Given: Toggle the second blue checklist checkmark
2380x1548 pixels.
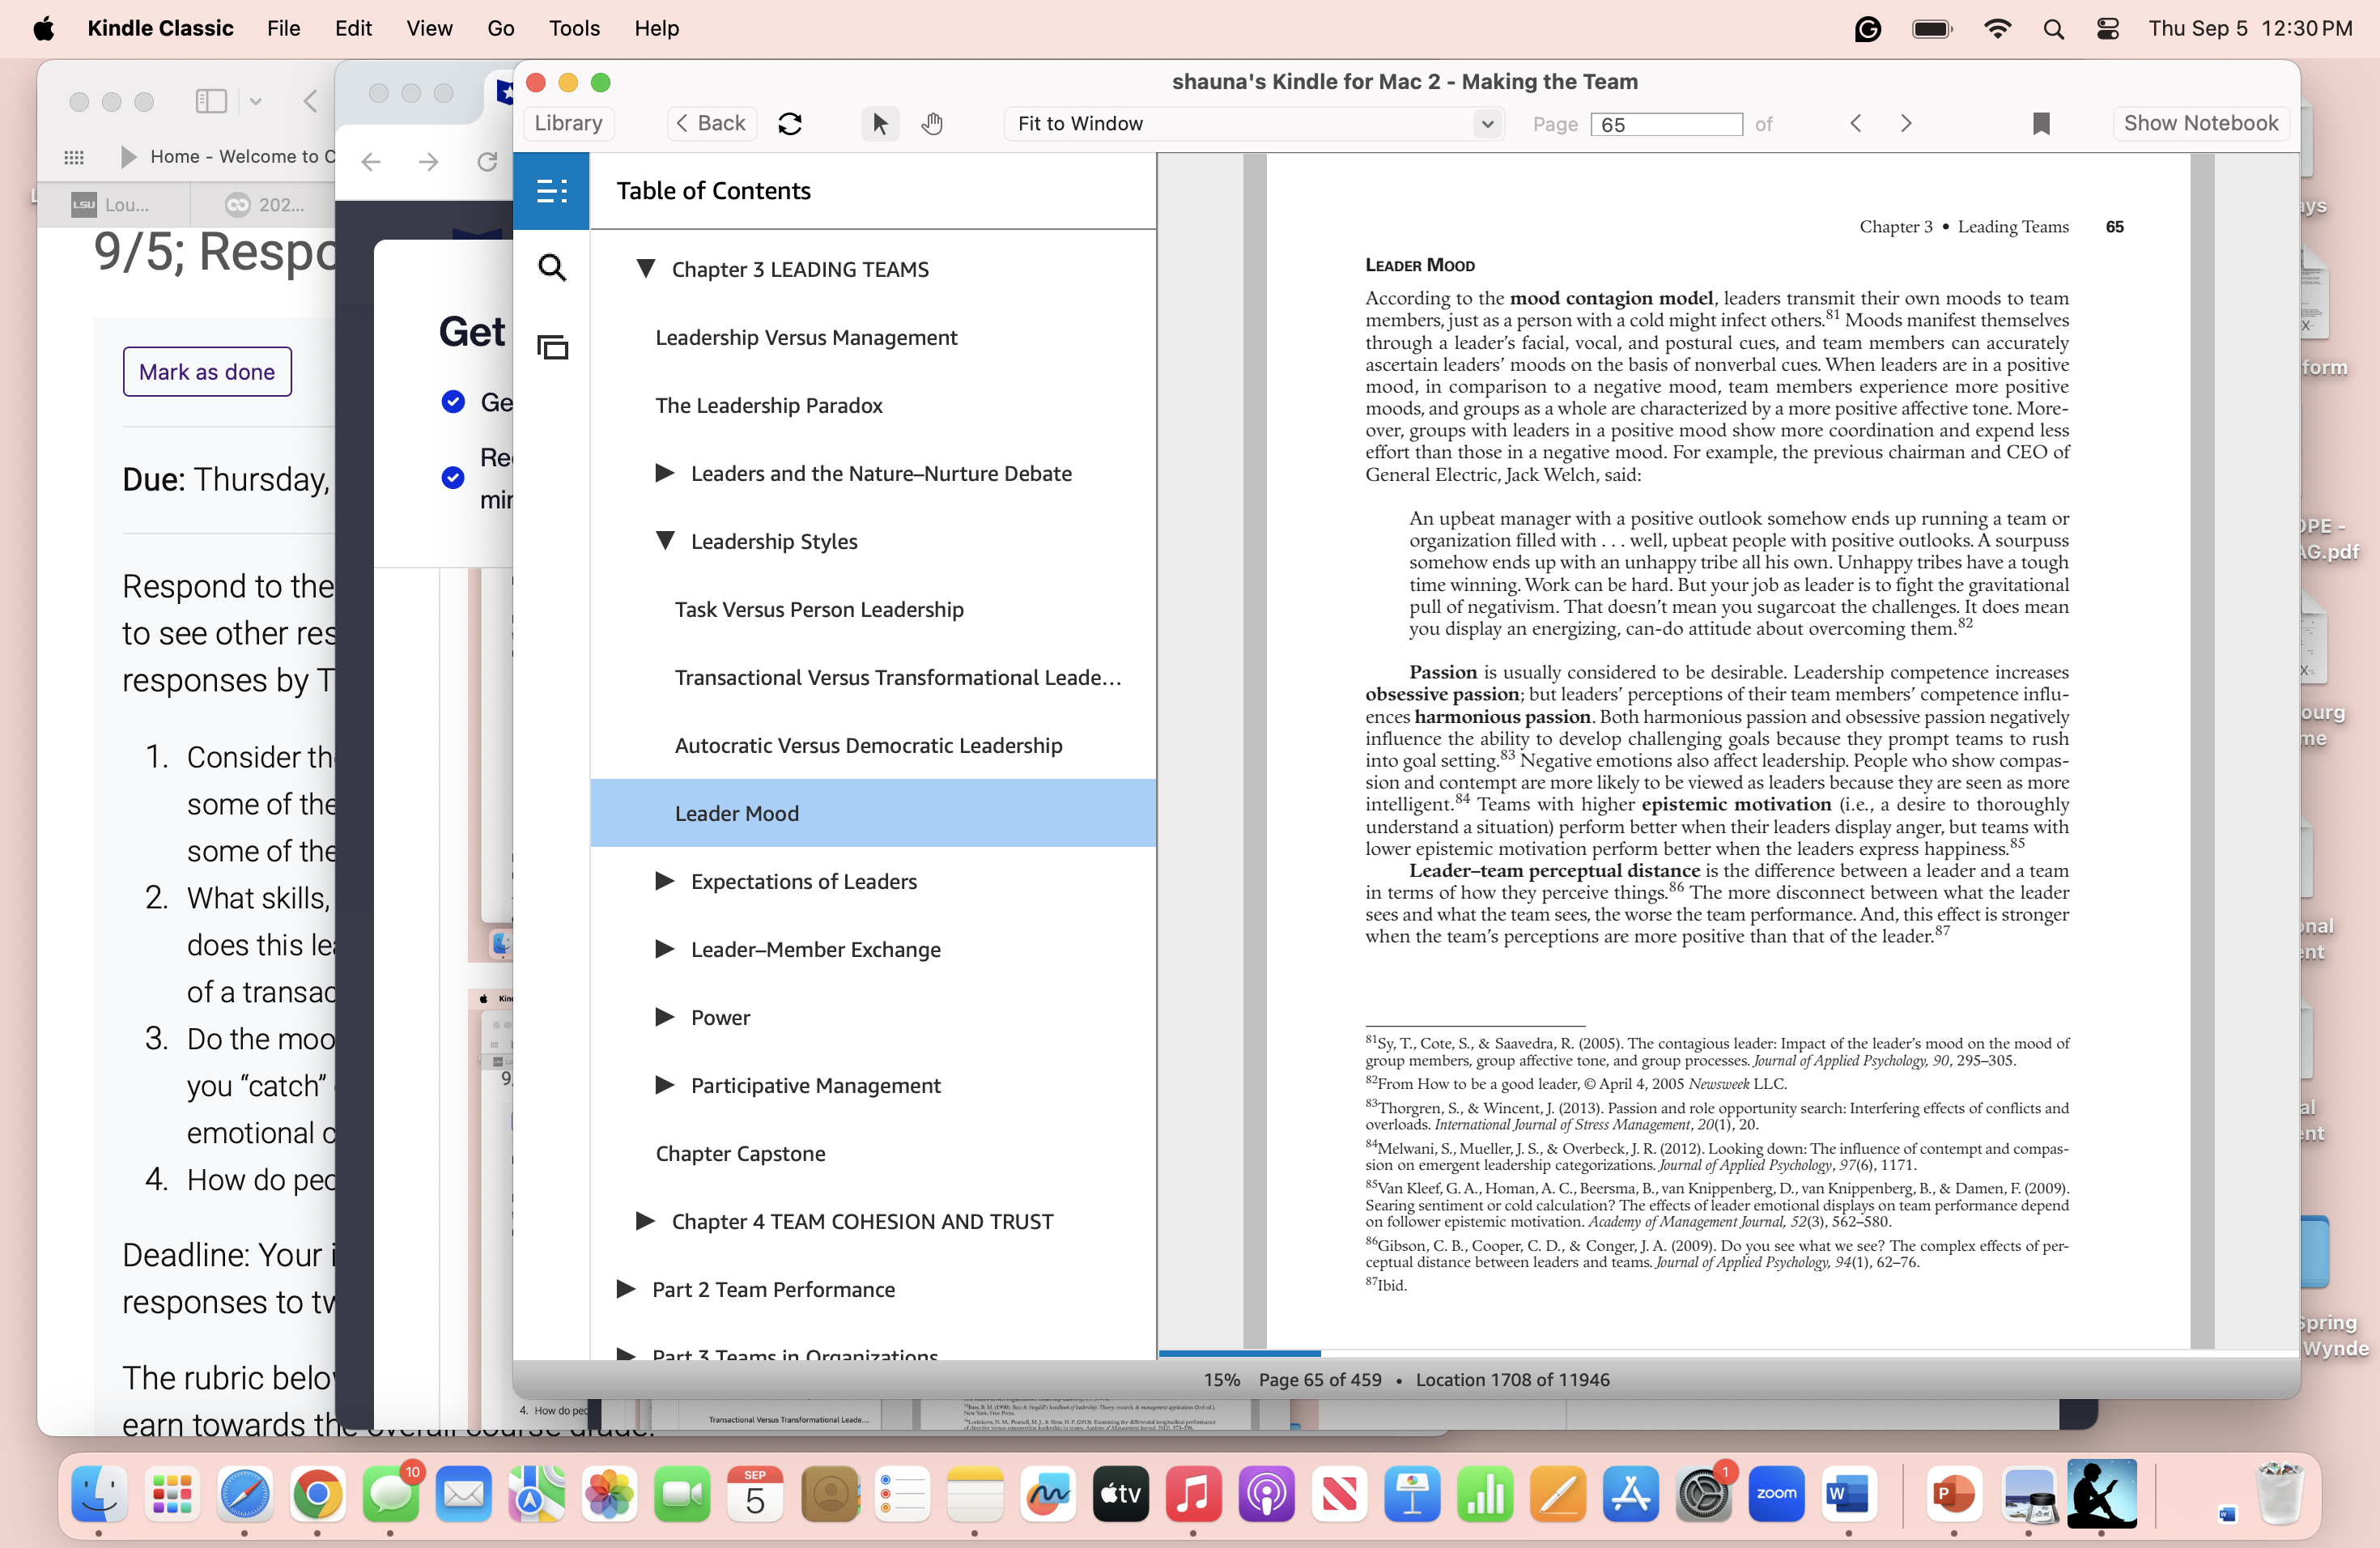Looking at the screenshot, I should (x=453, y=477).
